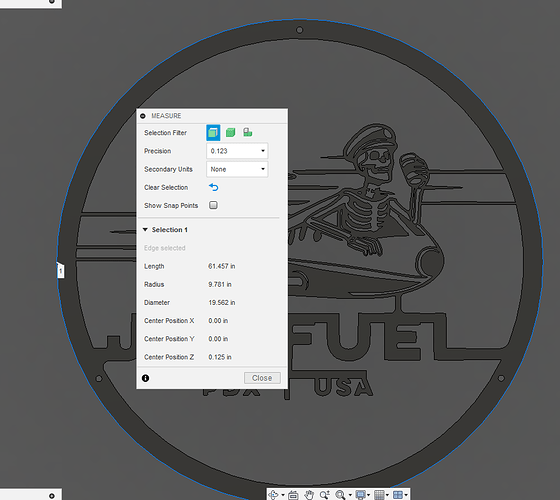Collapse the MEASURE panel header icon
560x500 pixels.
[143, 116]
